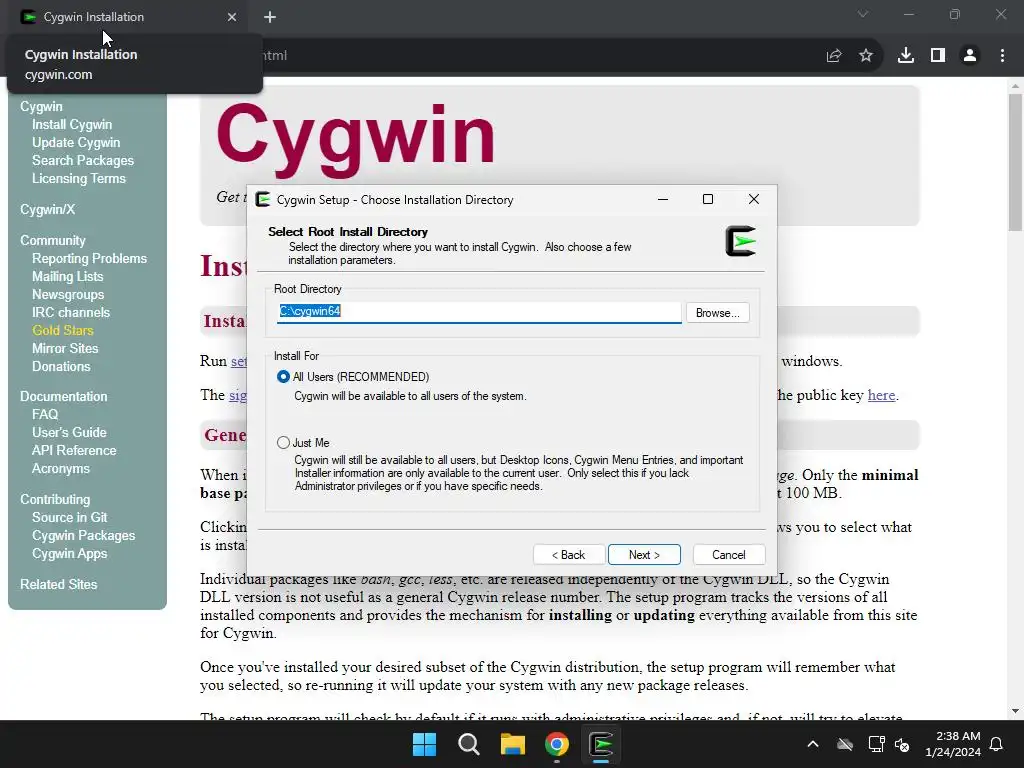This screenshot has width=1024, height=768.
Task: Open Source in Git link
Action: click(x=69, y=517)
